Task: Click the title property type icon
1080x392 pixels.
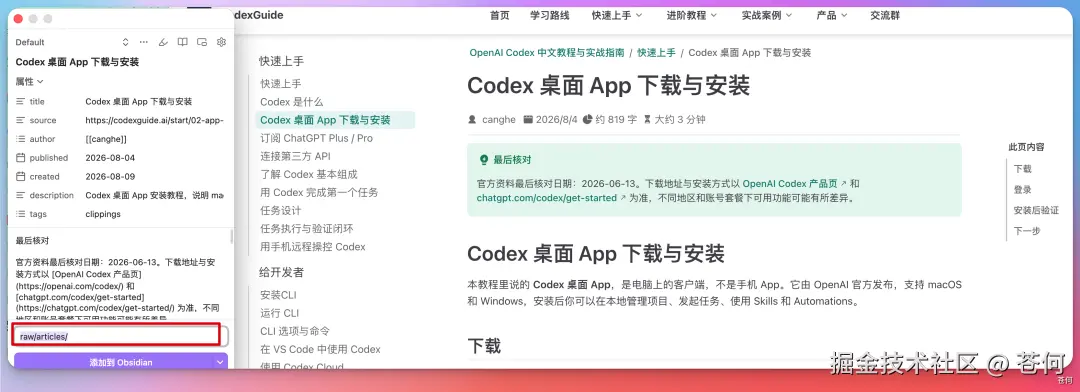Action: pyautogui.click(x=21, y=101)
